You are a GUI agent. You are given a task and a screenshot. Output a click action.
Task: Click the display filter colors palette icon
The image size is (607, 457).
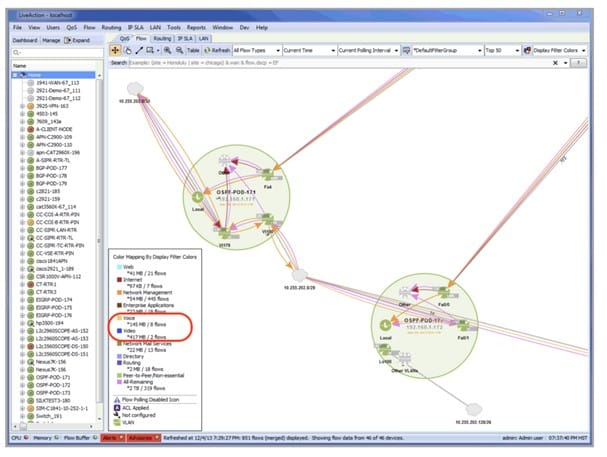(527, 50)
